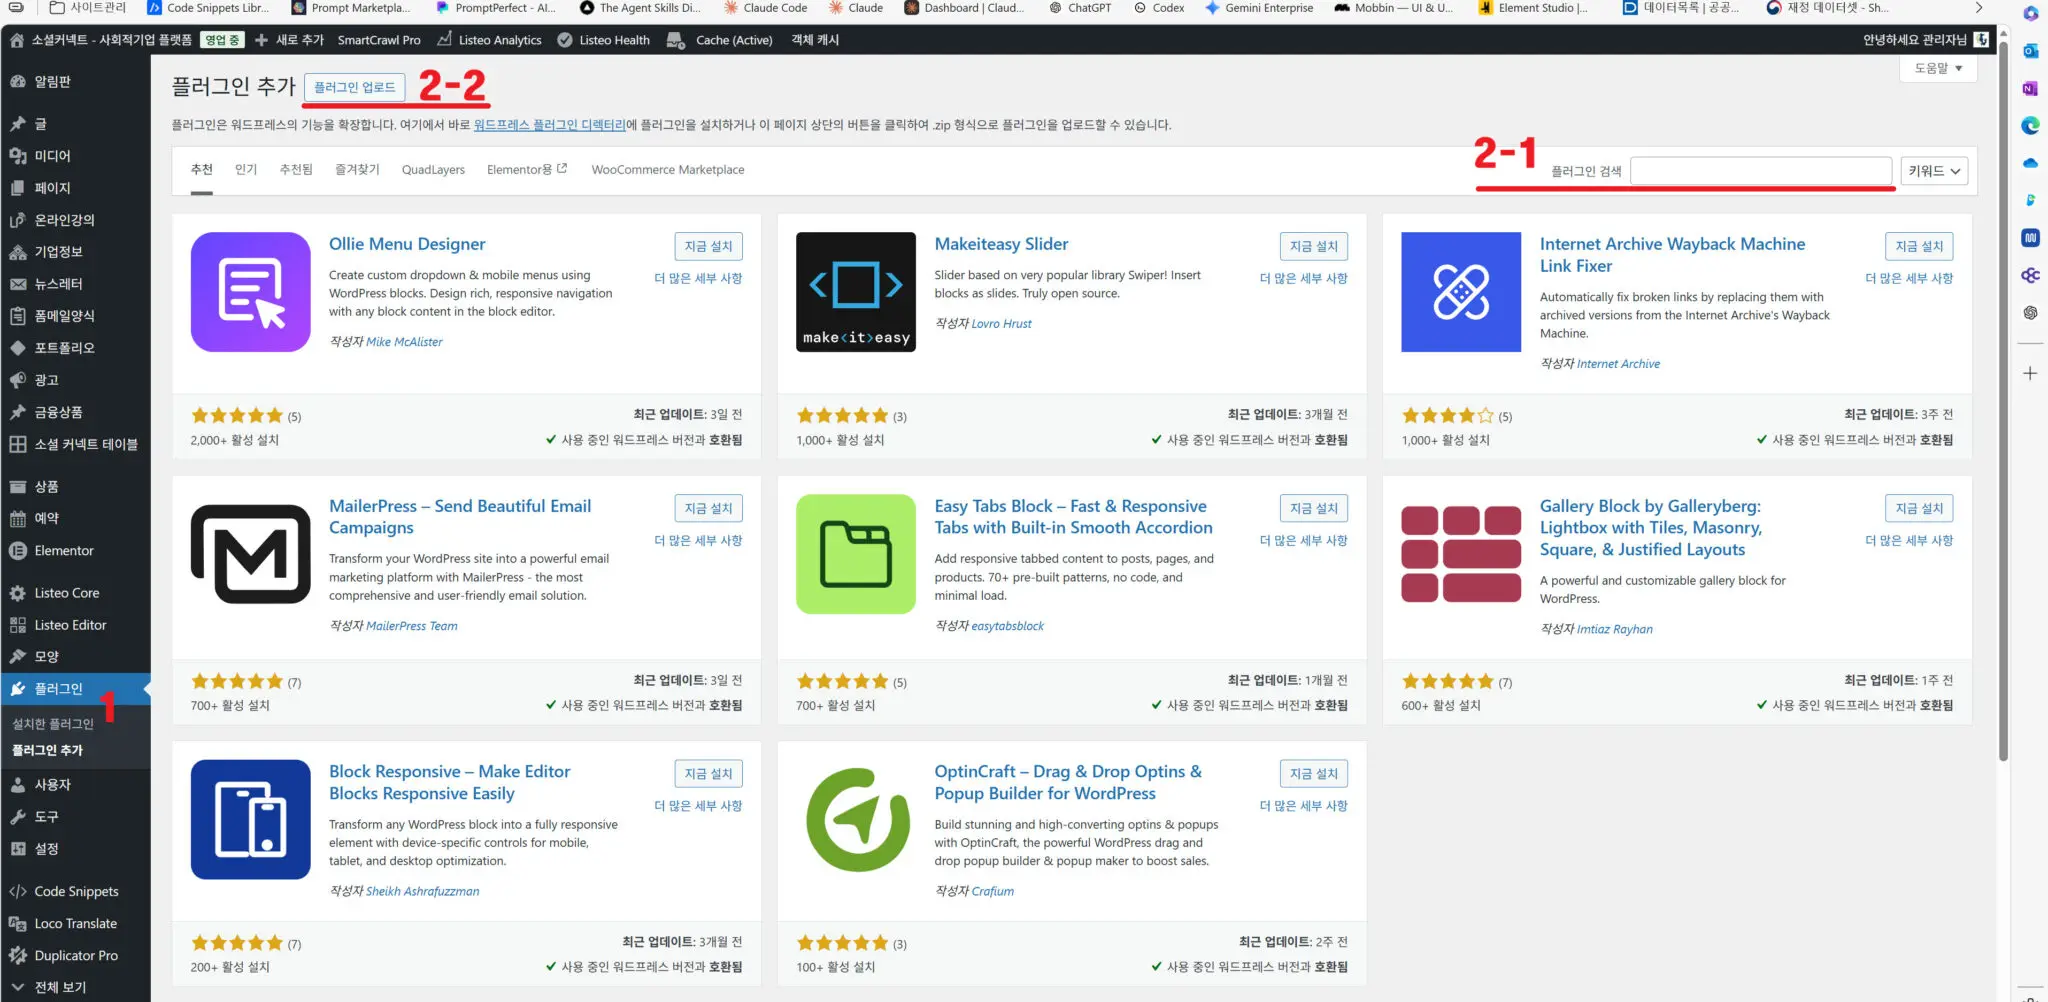
Task: Switch to the 즐겨찾기 plugins tab
Action: [357, 170]
